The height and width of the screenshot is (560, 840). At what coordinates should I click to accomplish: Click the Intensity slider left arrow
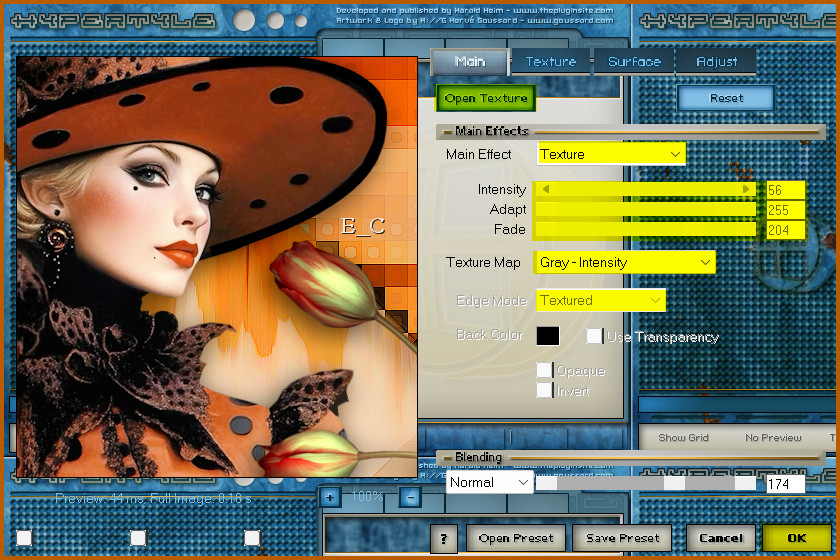click(545, 189)
